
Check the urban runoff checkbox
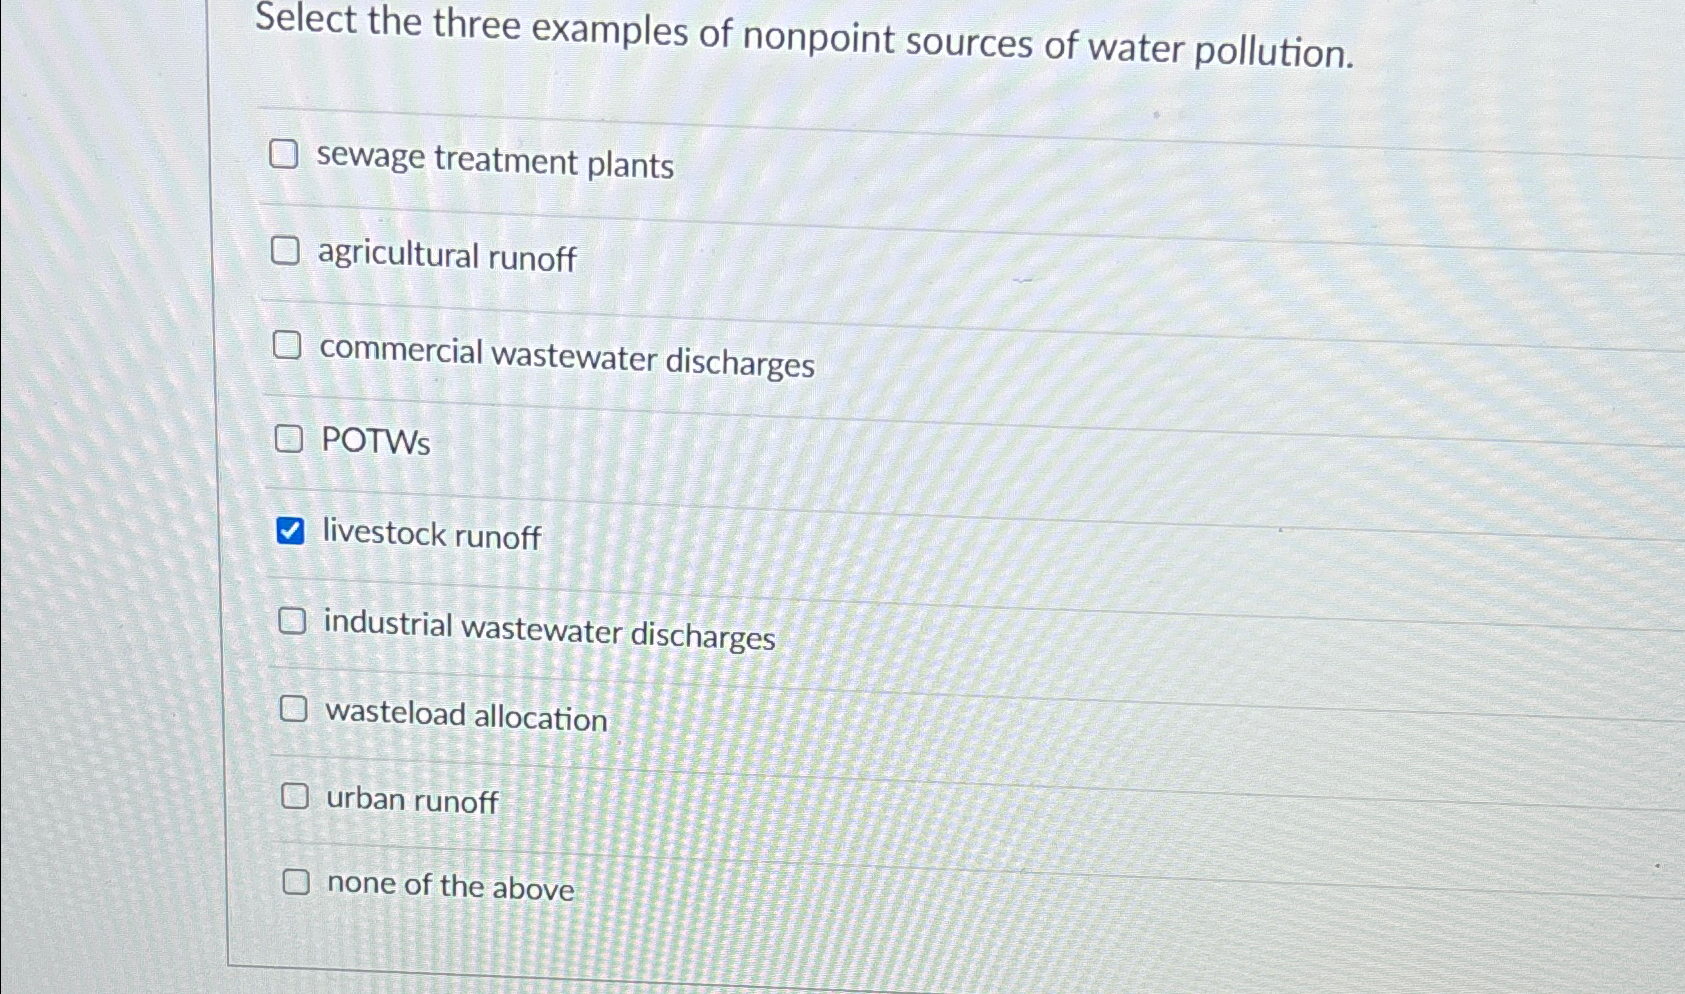[296, 796]
